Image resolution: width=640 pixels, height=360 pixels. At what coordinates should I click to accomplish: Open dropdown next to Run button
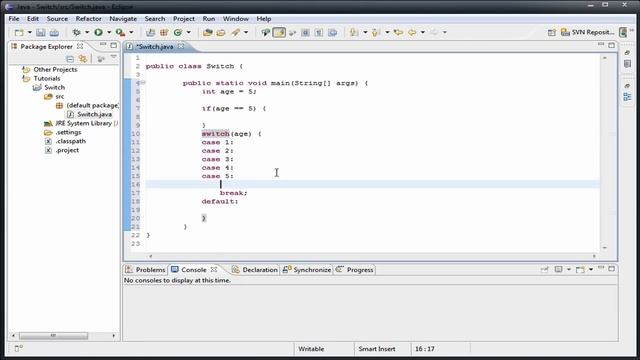click(109, 32)
